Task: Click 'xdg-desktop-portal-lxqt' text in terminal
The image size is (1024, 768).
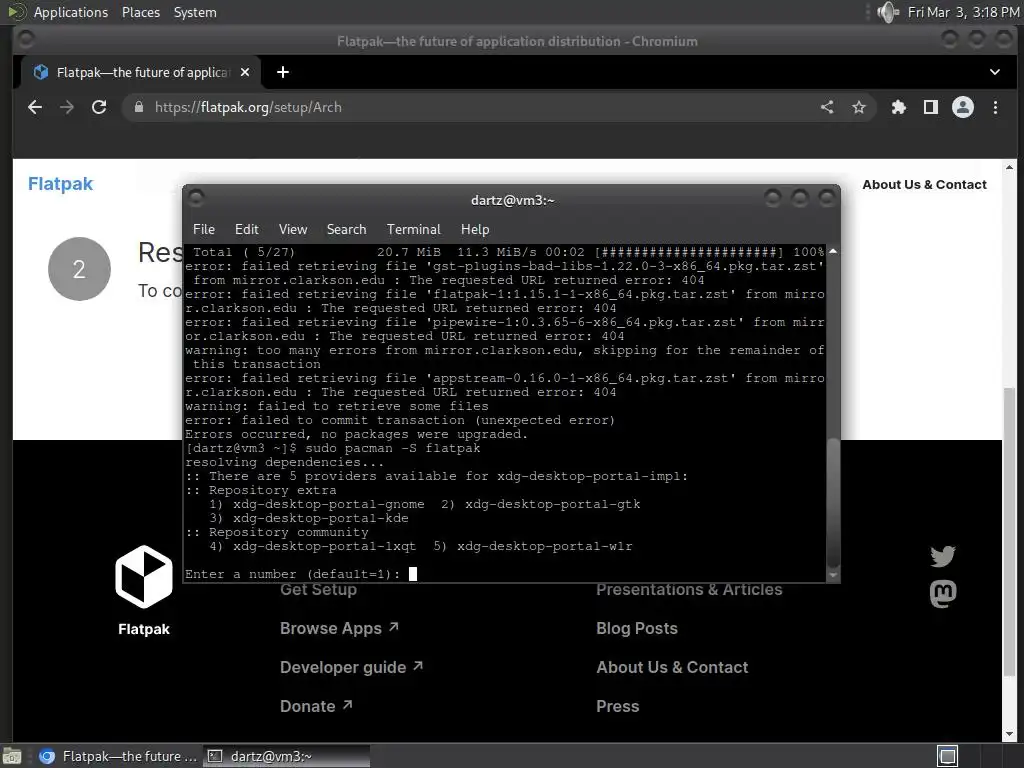Action: coord(325,546)
